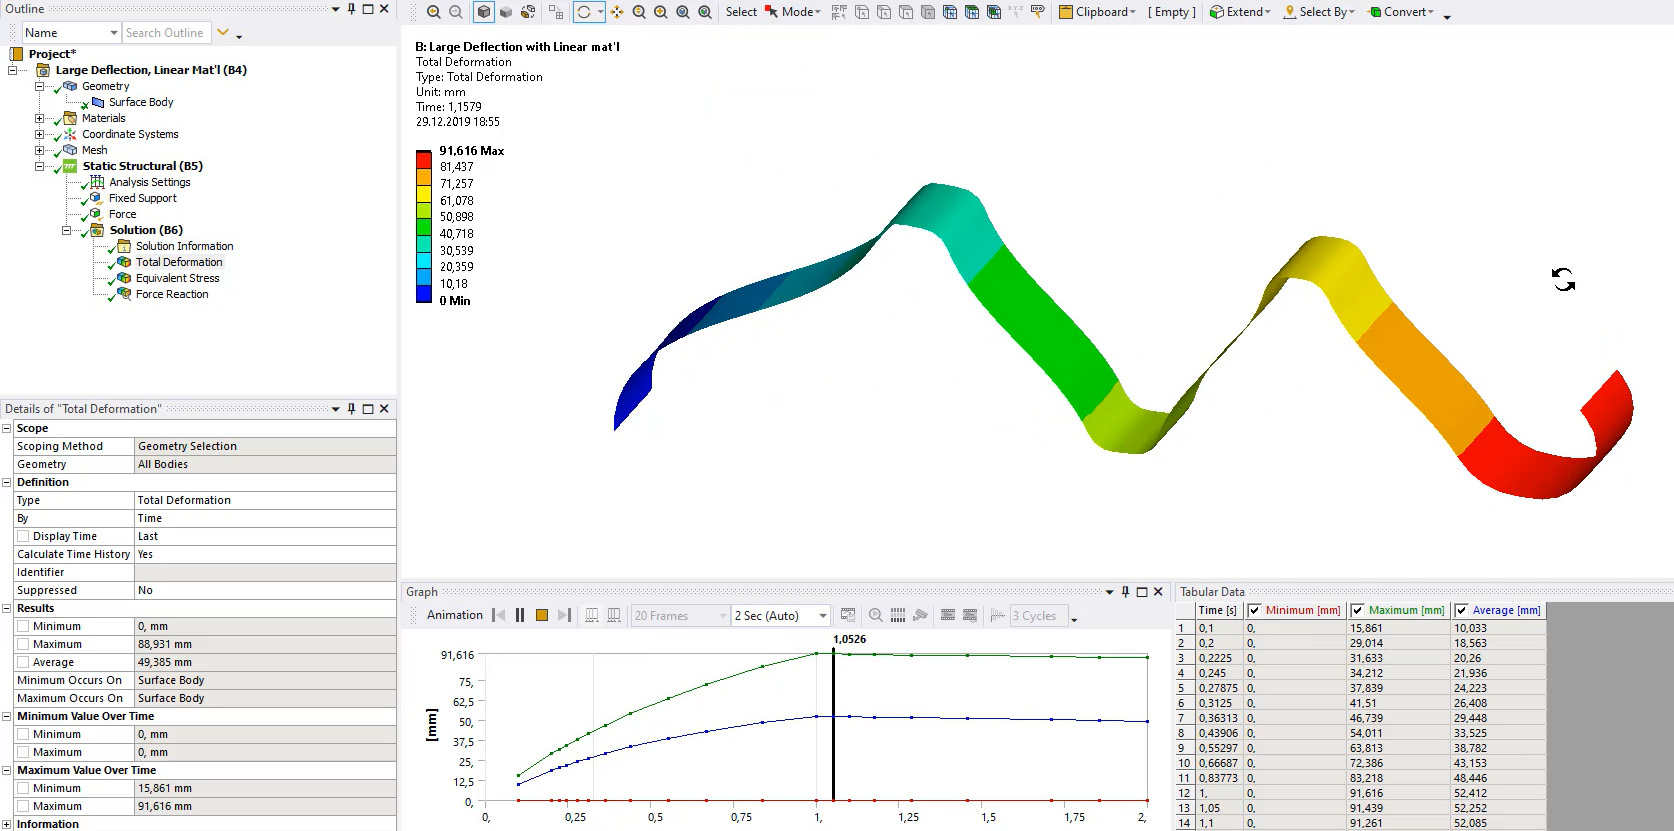Click the Mode arrow cursor icon
Image resolution: width=1674 pixels, height=831 pixels.
point(771,12)
